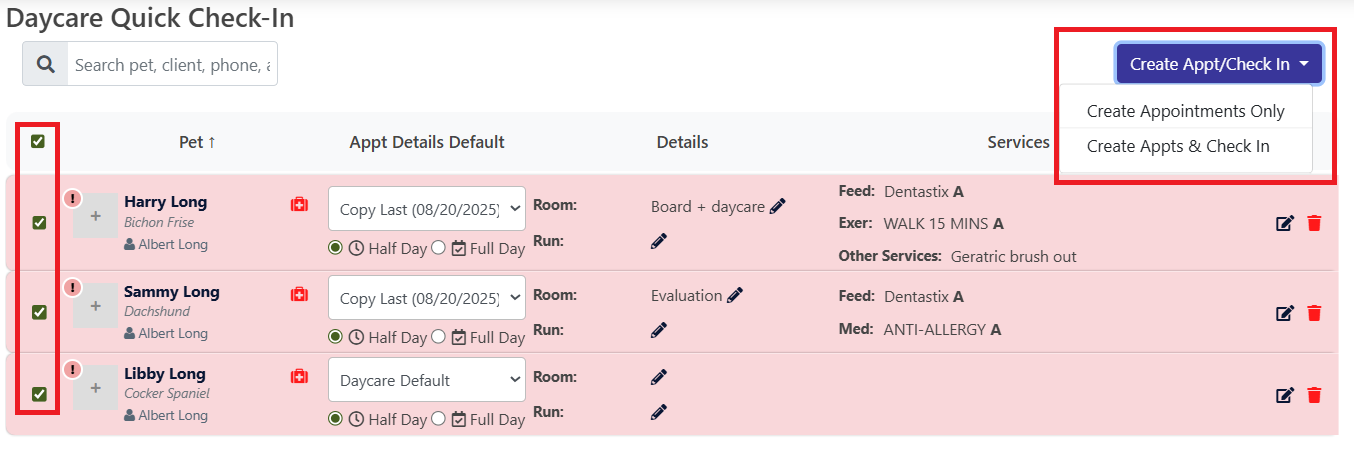Edit Sammy Long's appointment using edit icon

(1285, 313)
